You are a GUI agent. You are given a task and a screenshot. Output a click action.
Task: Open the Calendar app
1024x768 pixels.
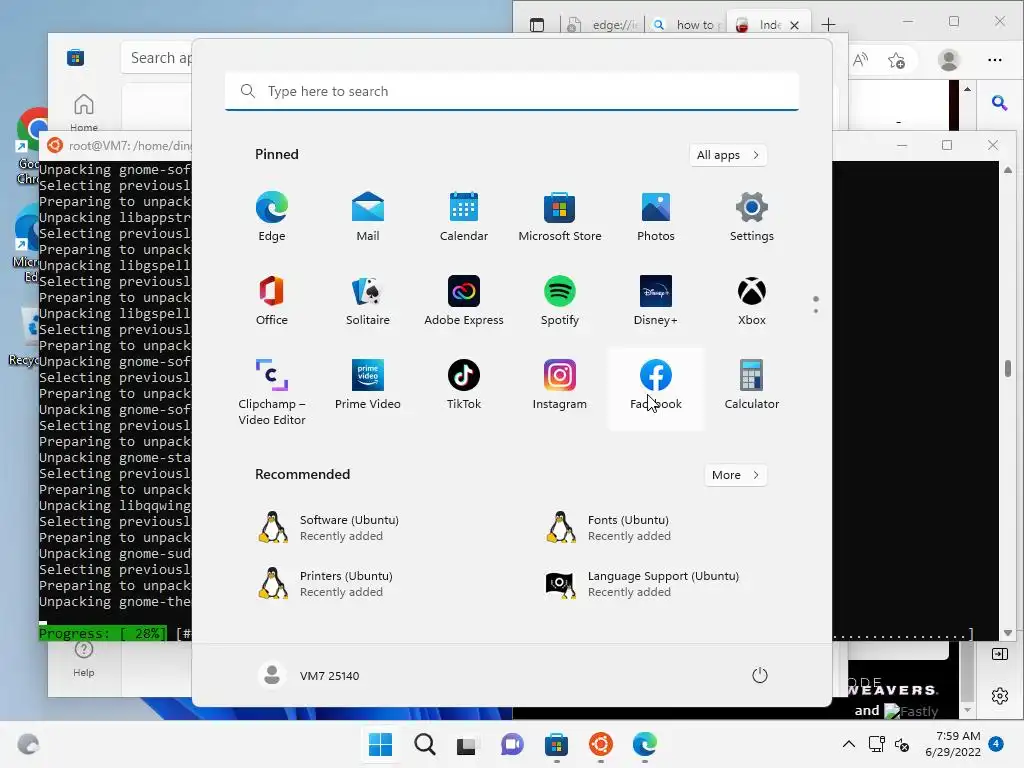click(x=464, y=217)
